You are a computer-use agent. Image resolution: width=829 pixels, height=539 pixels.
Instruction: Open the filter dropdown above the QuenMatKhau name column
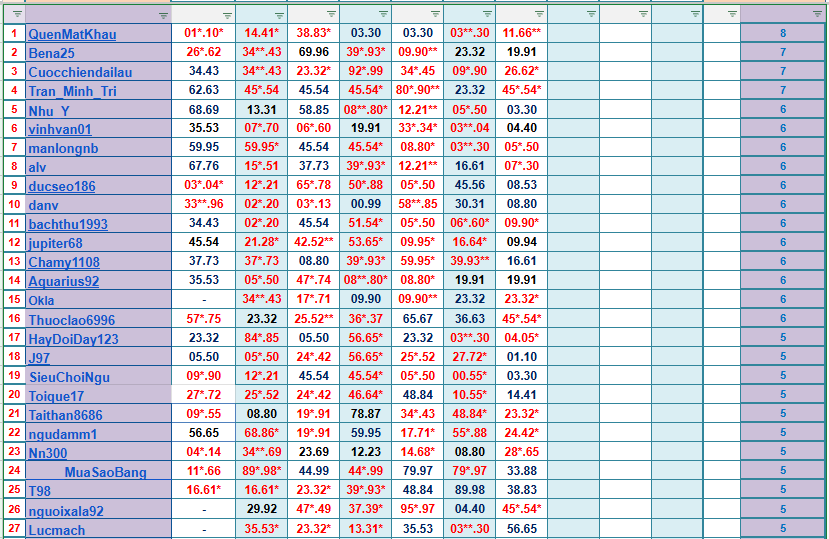(x=164, y=15)
